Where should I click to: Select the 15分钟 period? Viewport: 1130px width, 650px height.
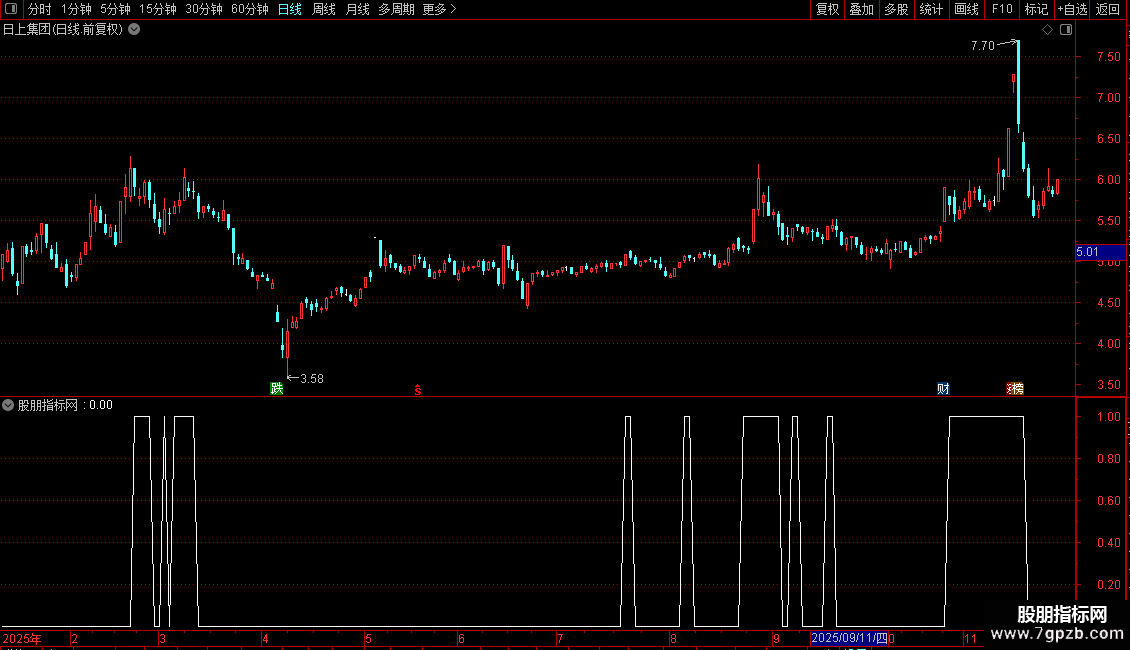(x=158, y=9)
